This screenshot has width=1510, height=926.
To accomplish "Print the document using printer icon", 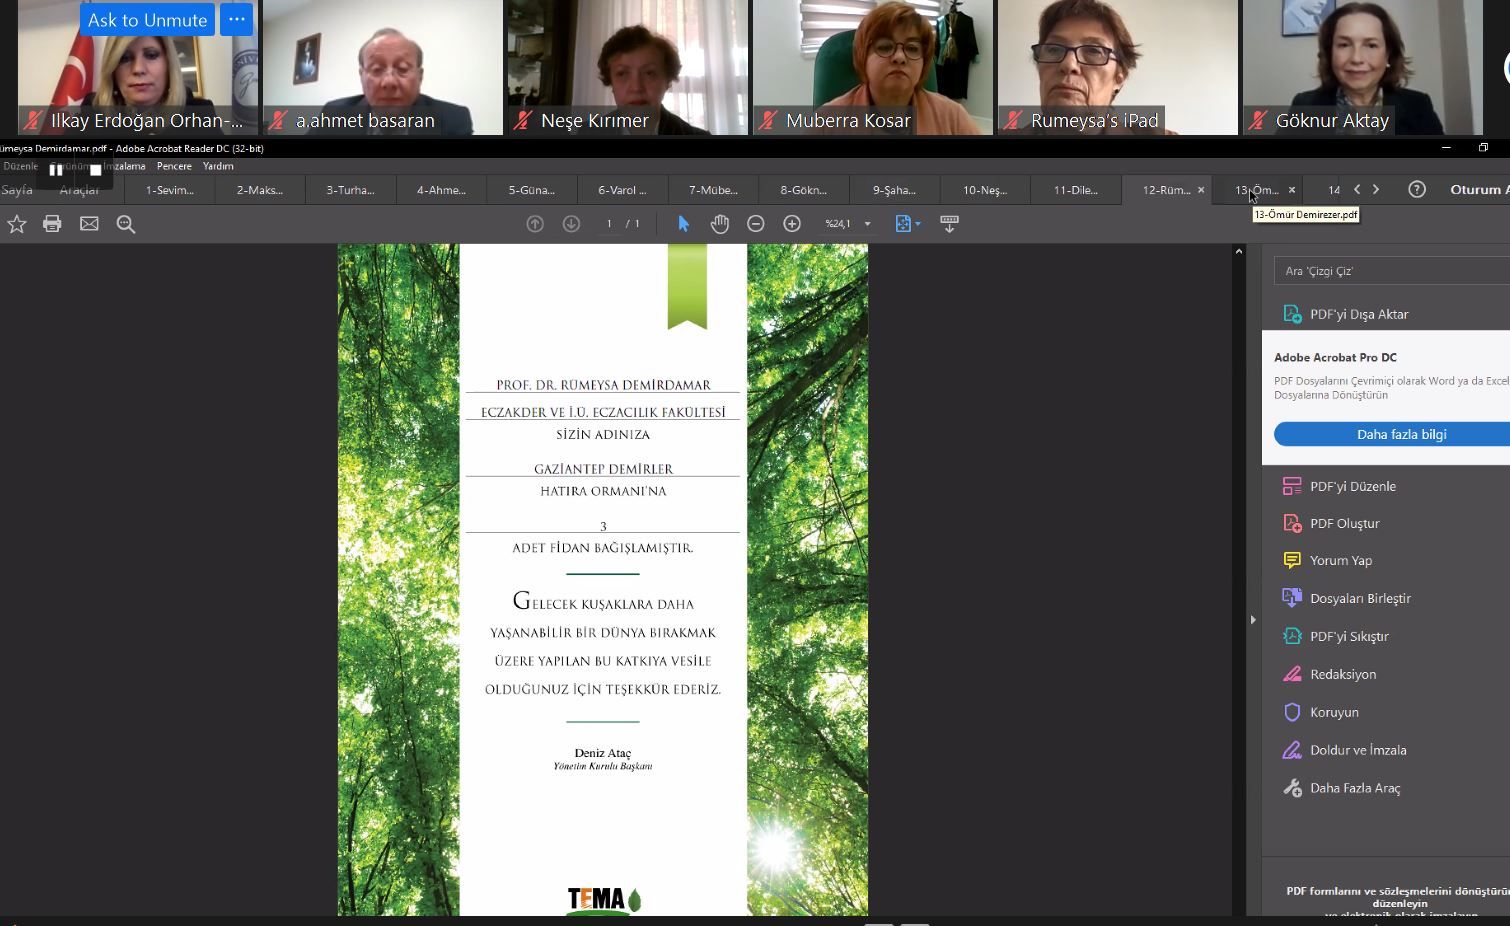I will [x=52, y=224].
